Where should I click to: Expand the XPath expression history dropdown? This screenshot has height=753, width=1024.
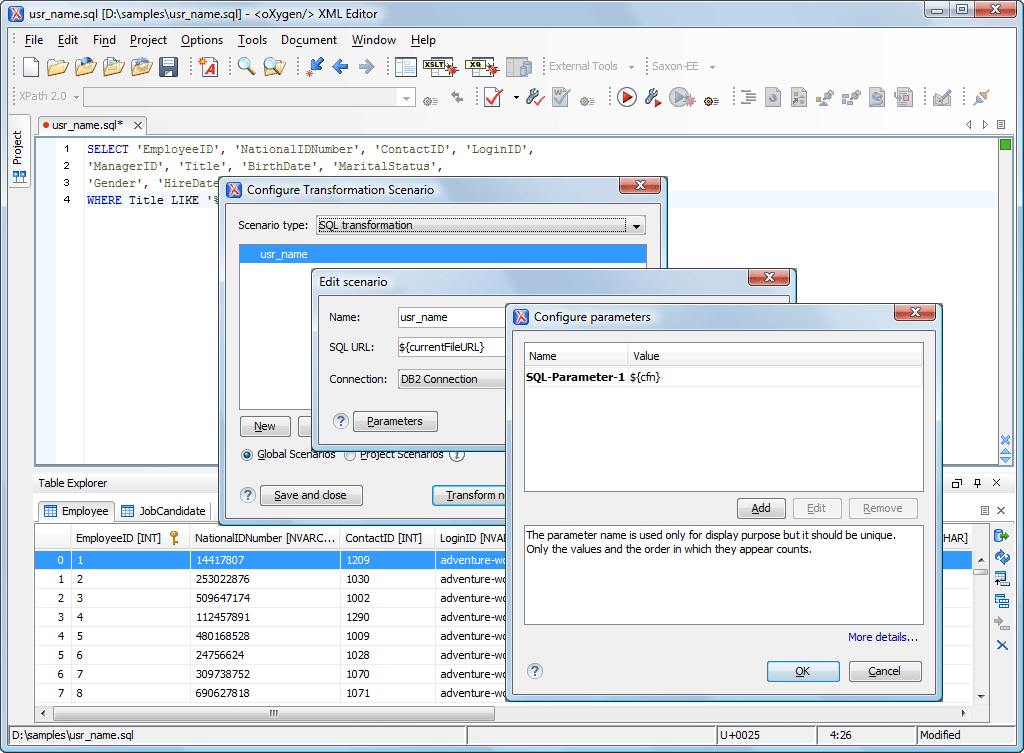click(406, 98)
